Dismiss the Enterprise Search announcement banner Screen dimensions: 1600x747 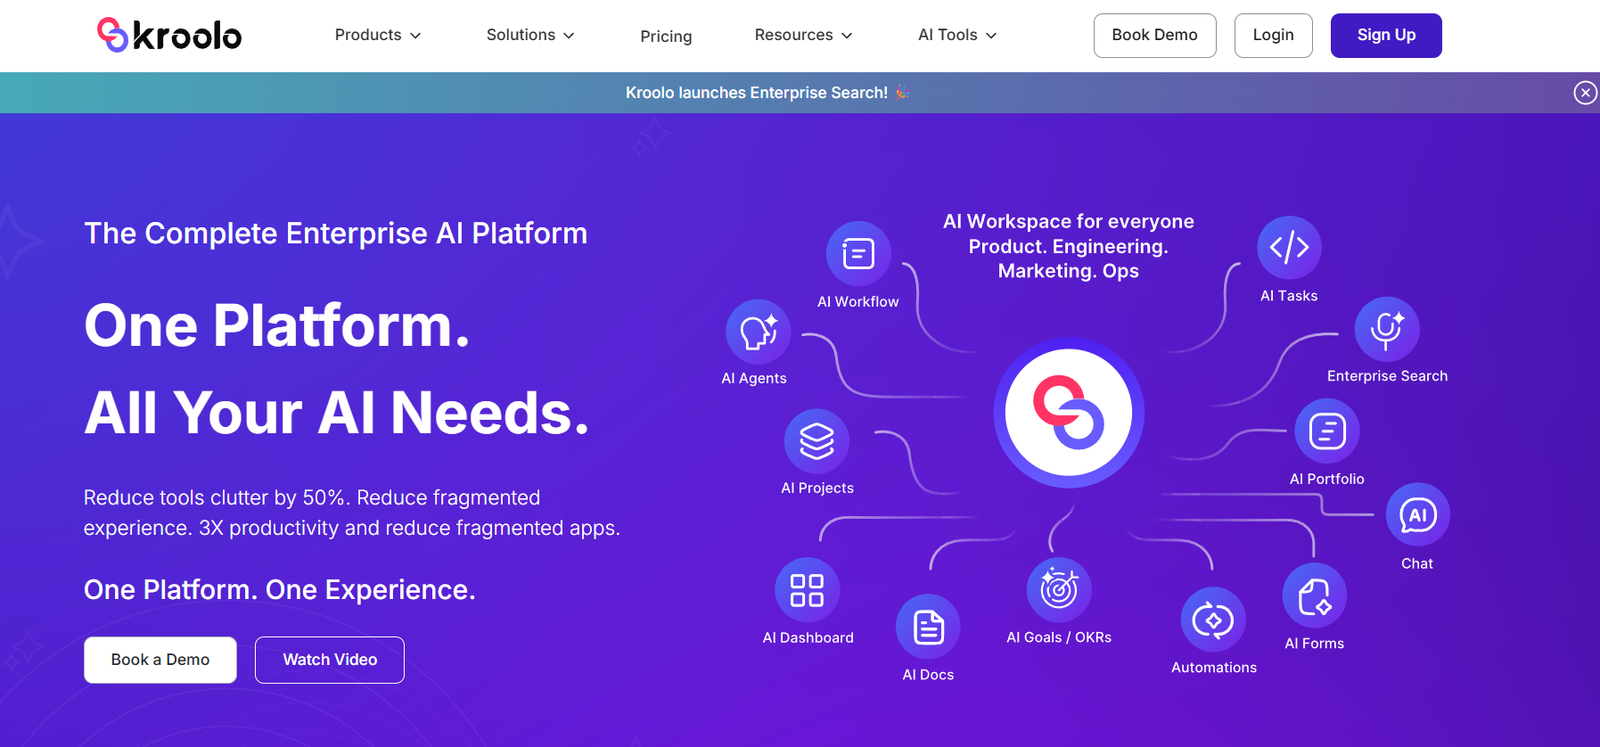point(1584,93)
